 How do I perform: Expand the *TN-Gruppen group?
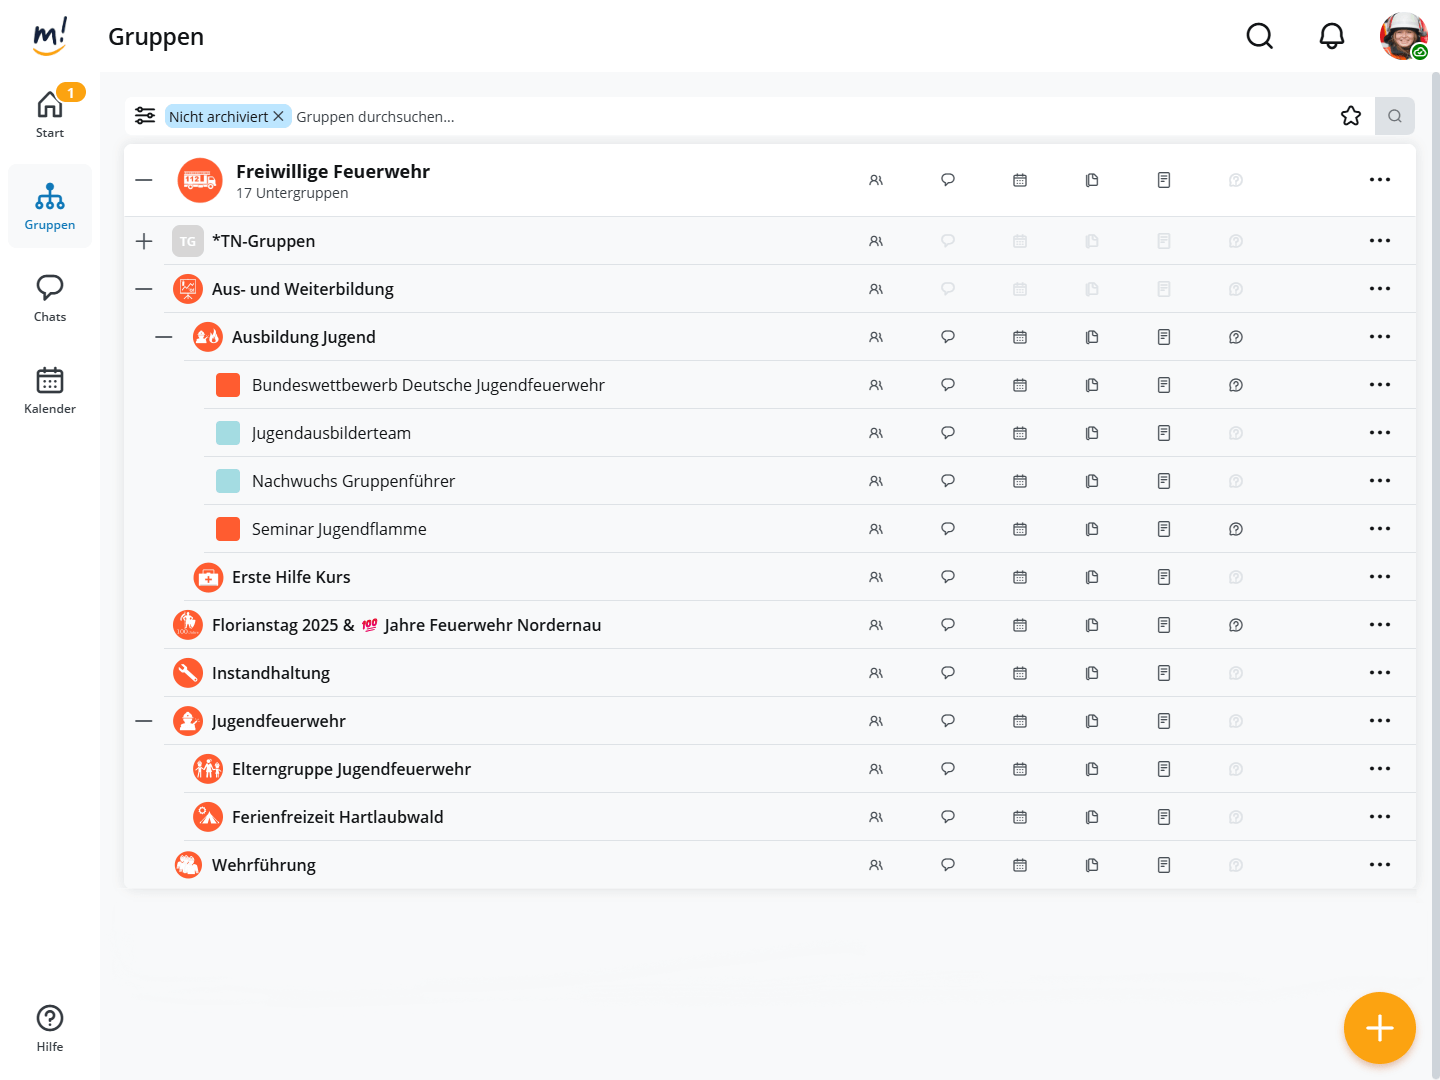pos(144,241)
